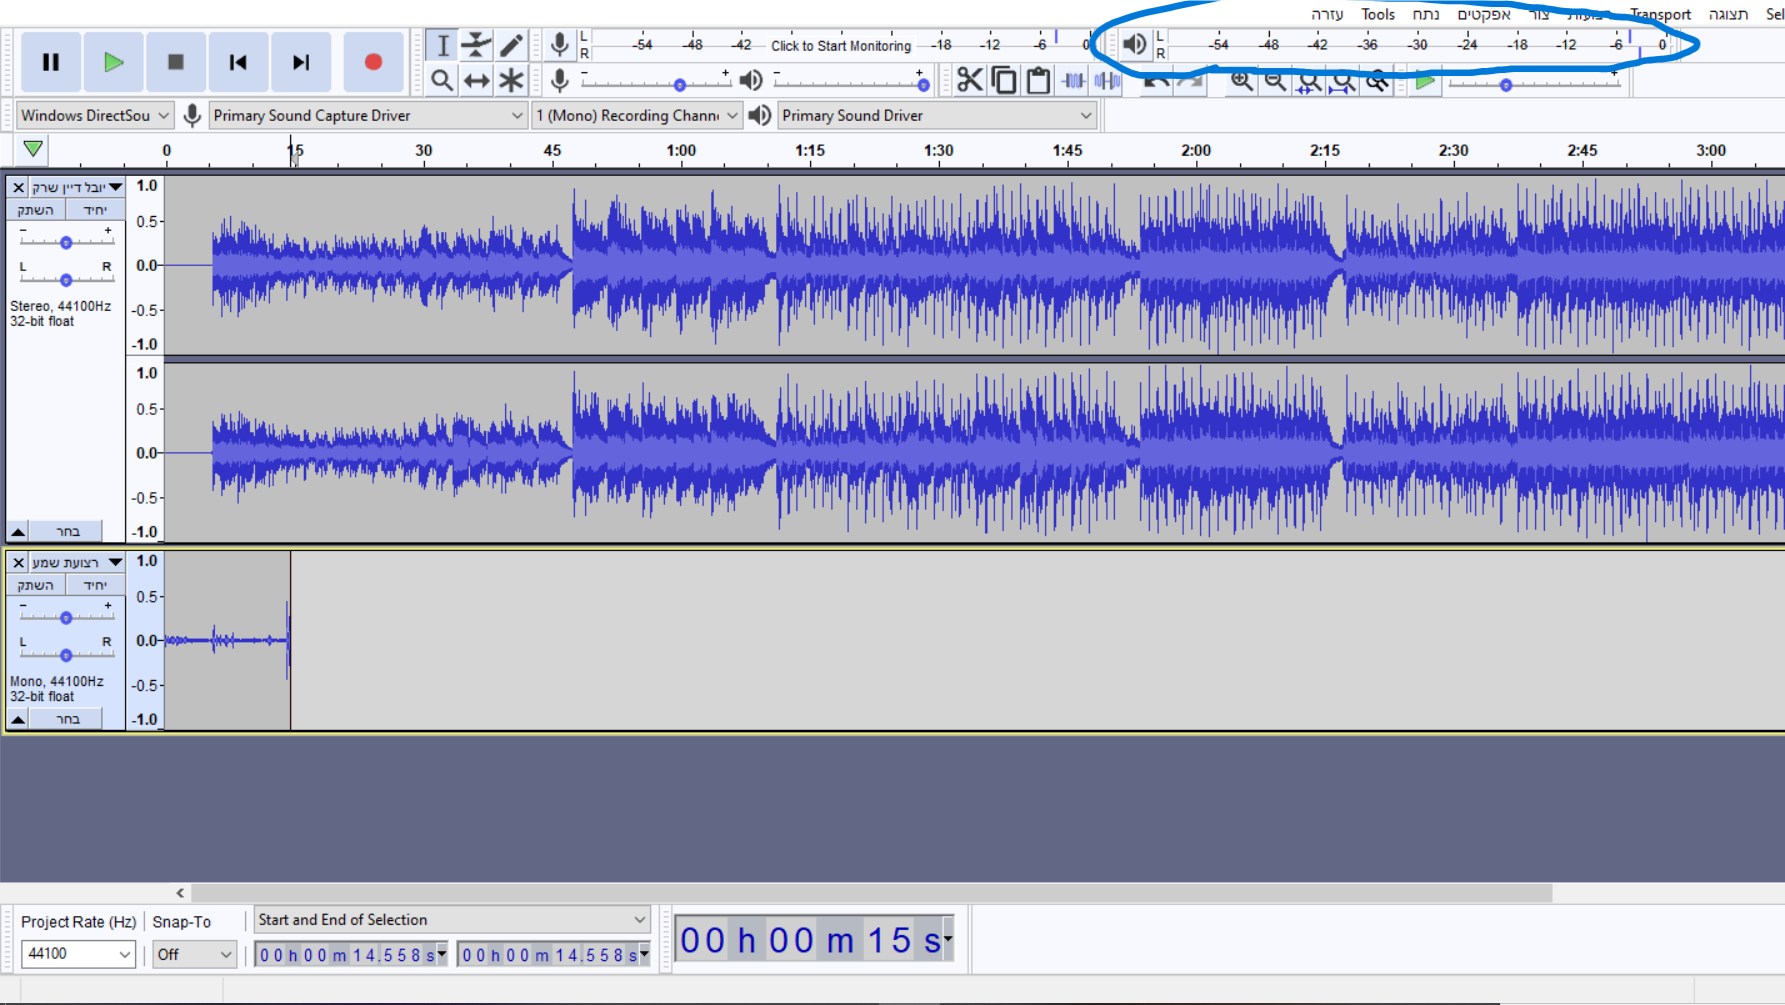
Task: Click the Zoom In magnifier button
Action: tap(1241, 81)
